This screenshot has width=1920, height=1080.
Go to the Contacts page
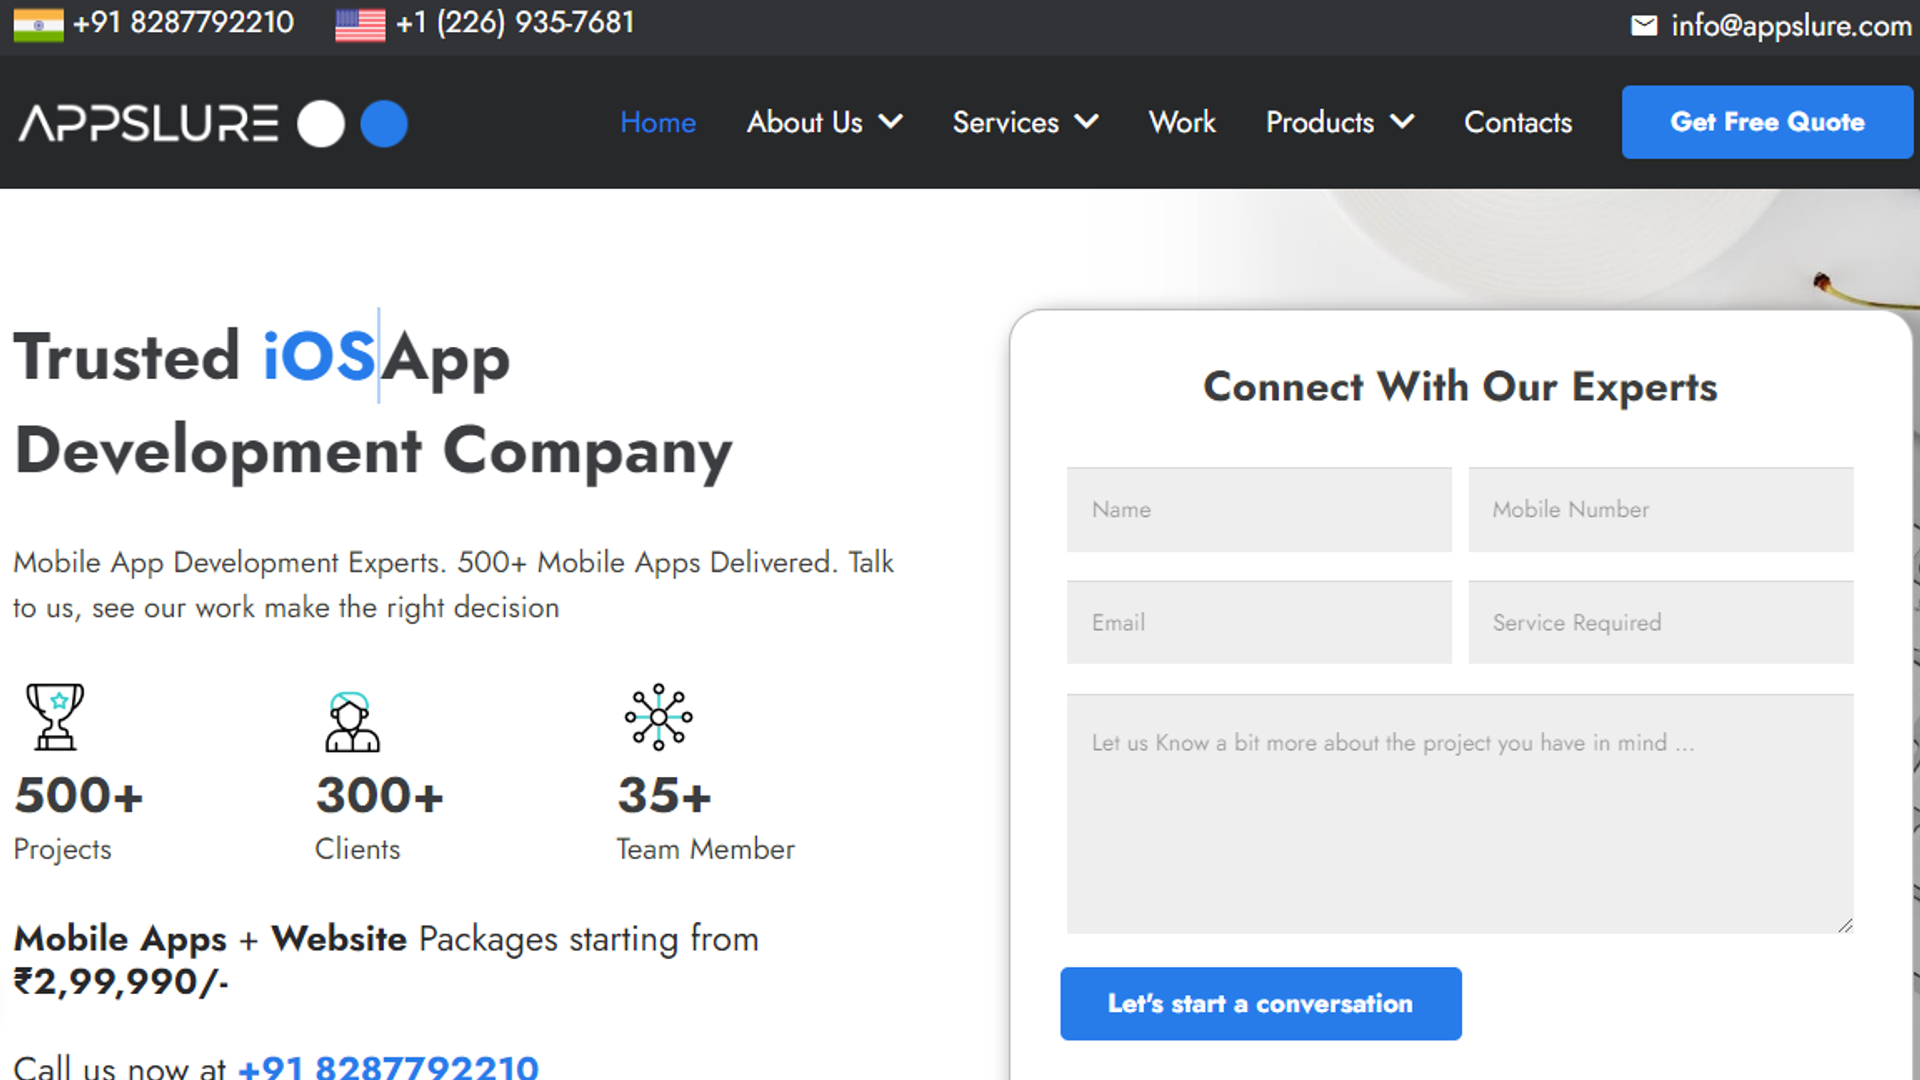point(1518,122)
